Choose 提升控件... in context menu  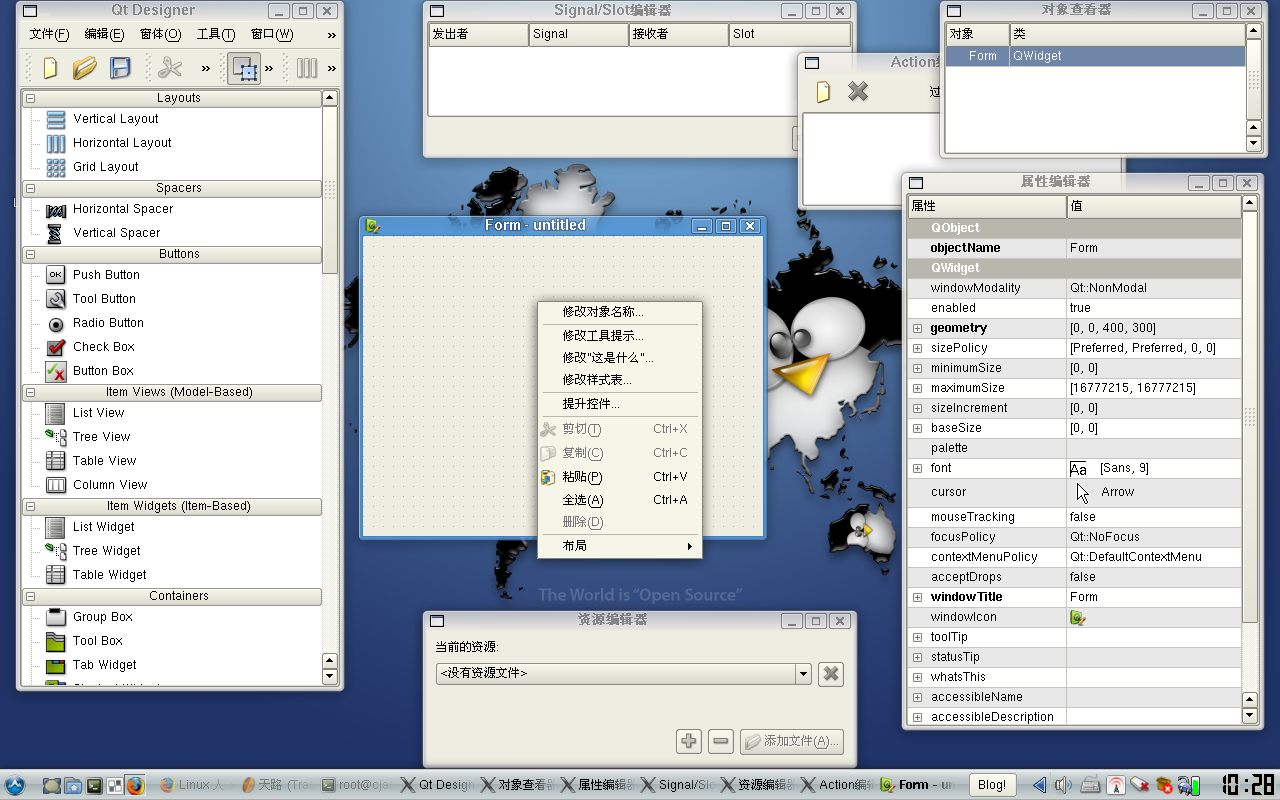click(620, 404)
